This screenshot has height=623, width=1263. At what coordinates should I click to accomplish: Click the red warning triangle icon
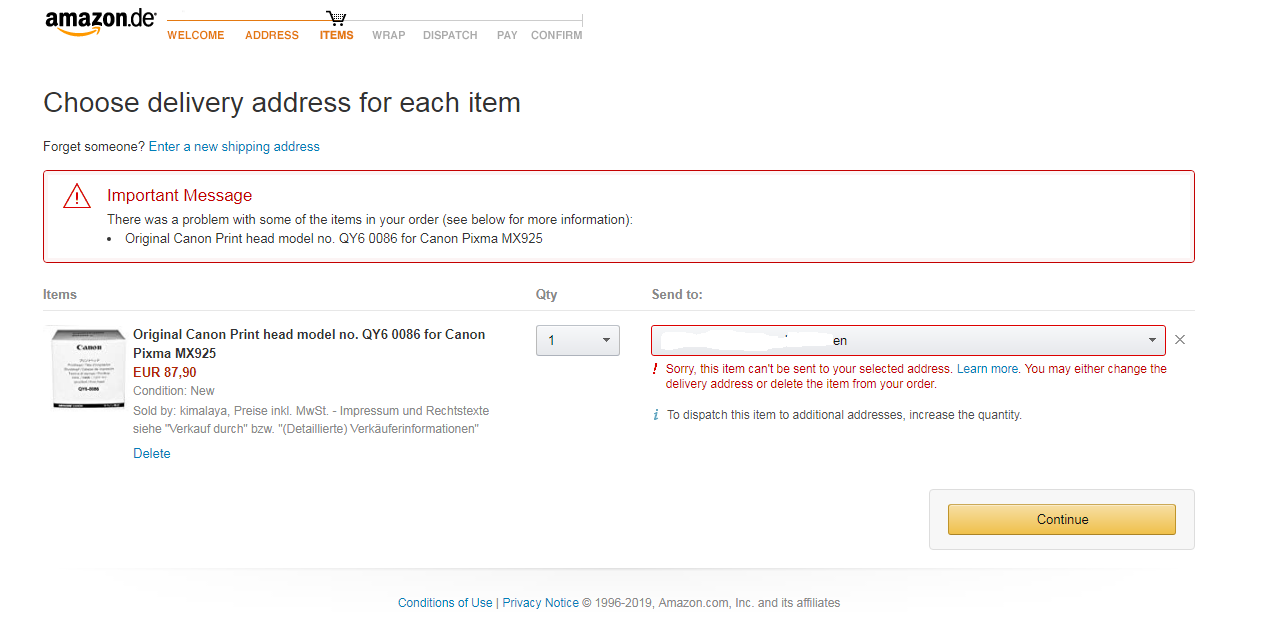point(77,196)
